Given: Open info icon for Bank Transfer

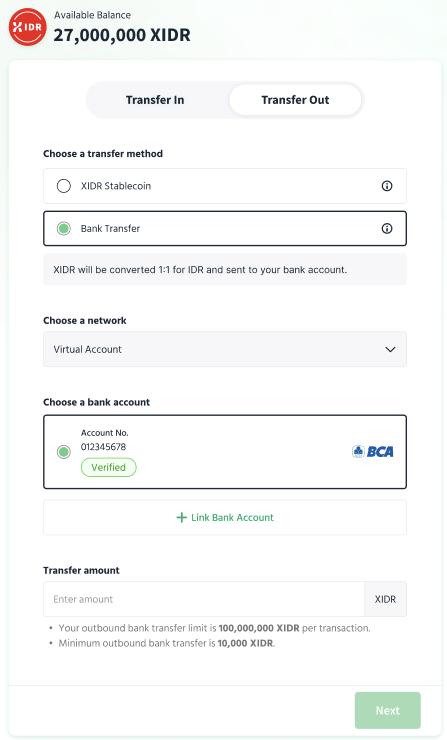Looking at the screenshot, I should (387, 228).
